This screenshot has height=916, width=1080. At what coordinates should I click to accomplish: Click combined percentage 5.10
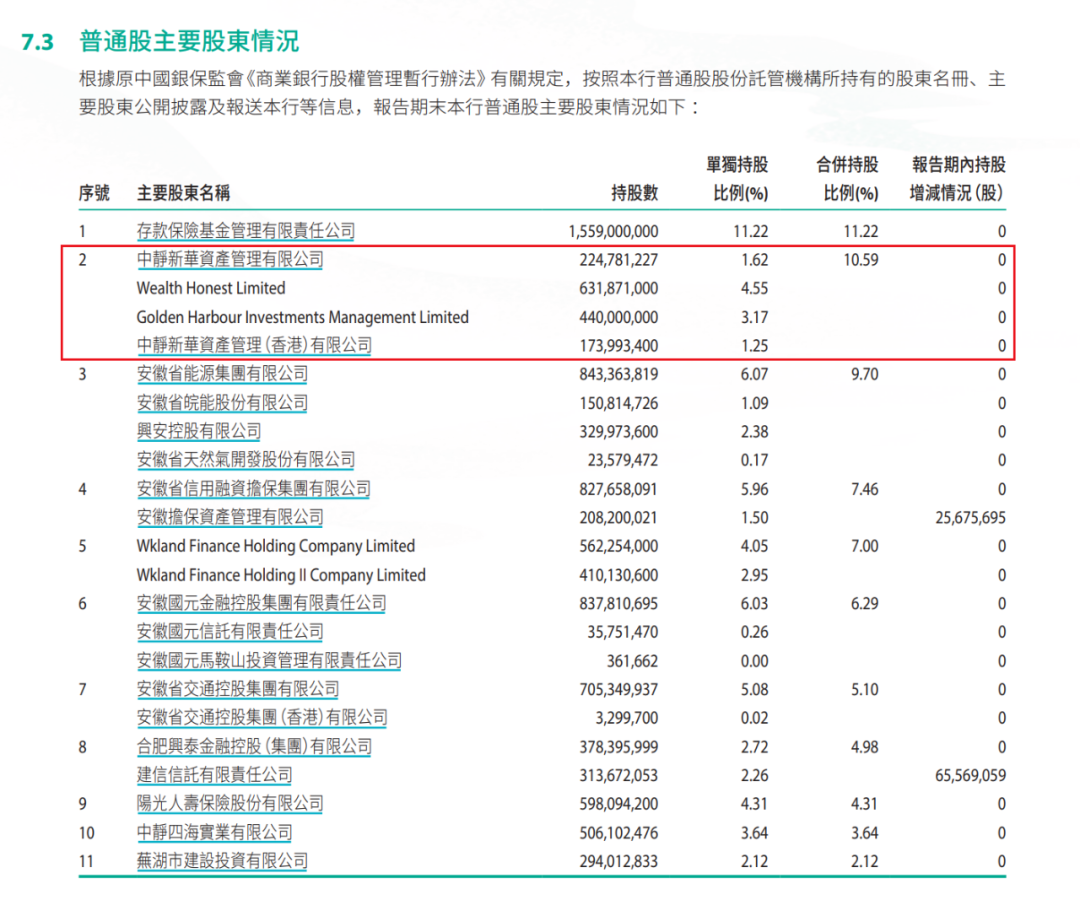pyautogui.click(x=864, y=689)
